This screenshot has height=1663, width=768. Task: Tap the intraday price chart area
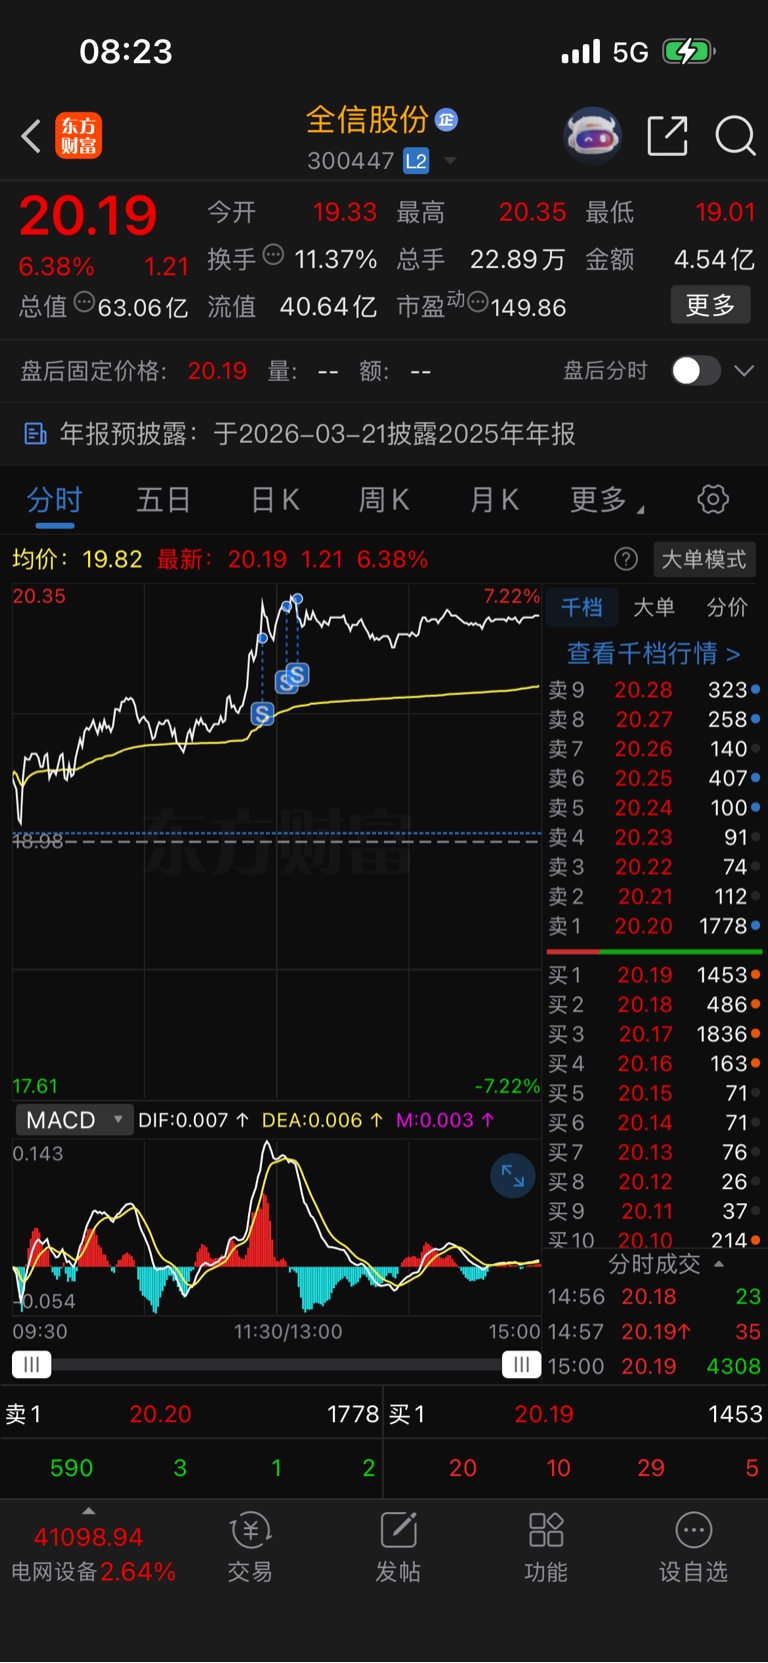(x=276, y=842)
